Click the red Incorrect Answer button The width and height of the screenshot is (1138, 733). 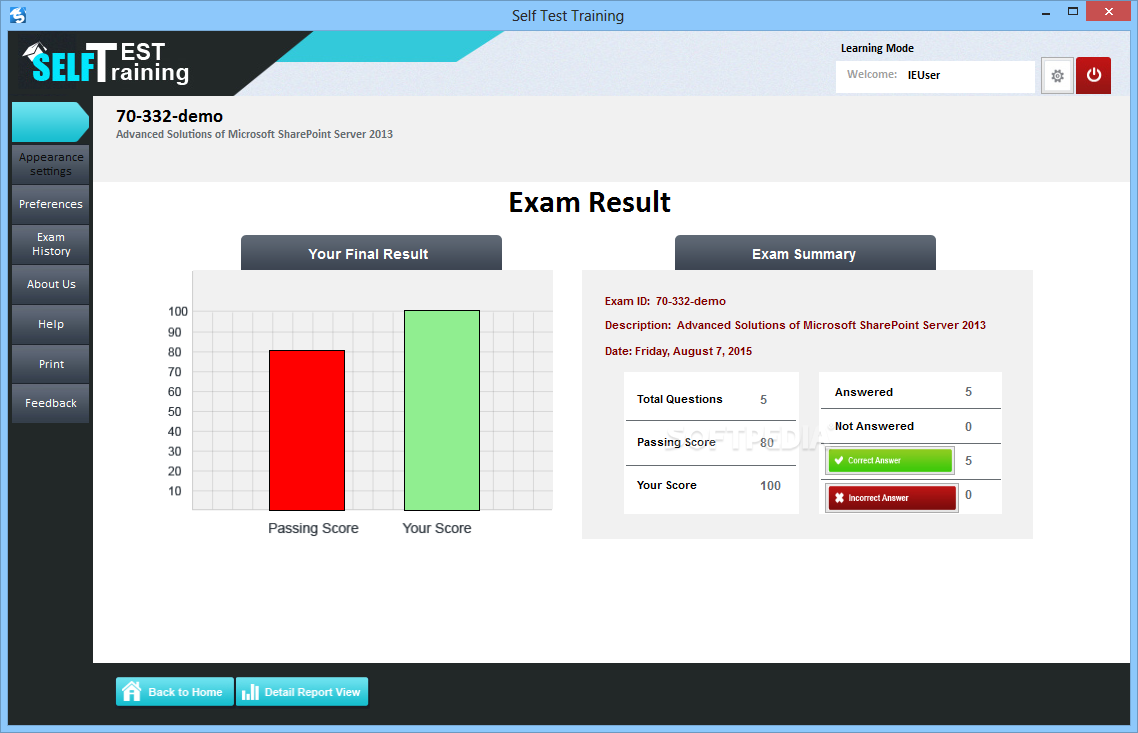[892, 498]
